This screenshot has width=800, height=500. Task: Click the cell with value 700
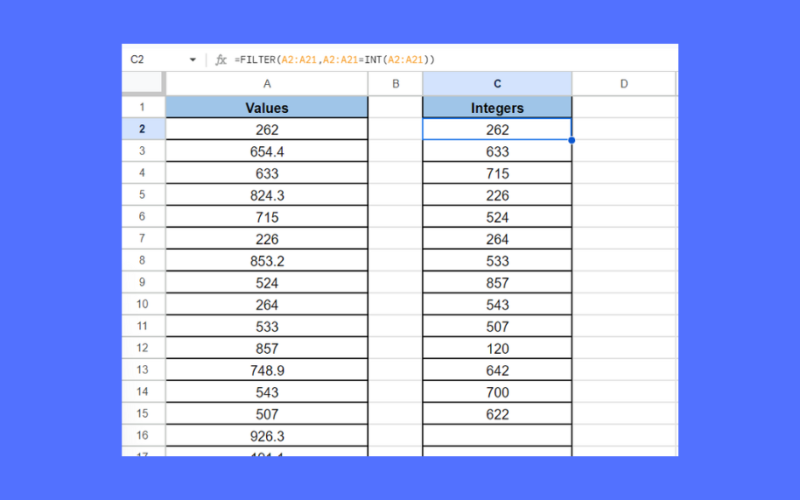pos(497,392)
